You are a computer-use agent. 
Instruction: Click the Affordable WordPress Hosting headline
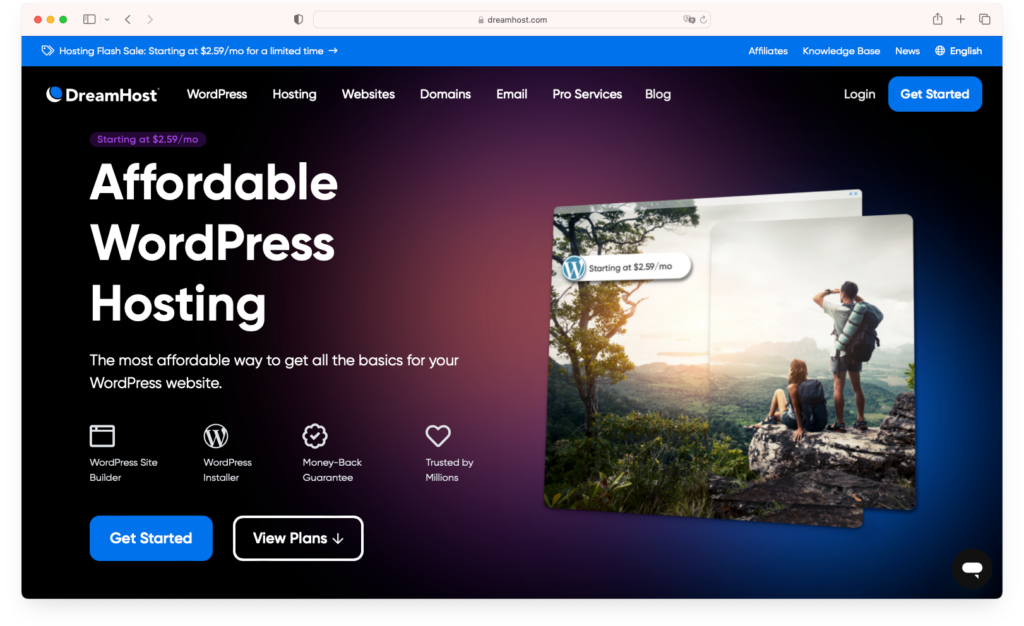point(214,243)
